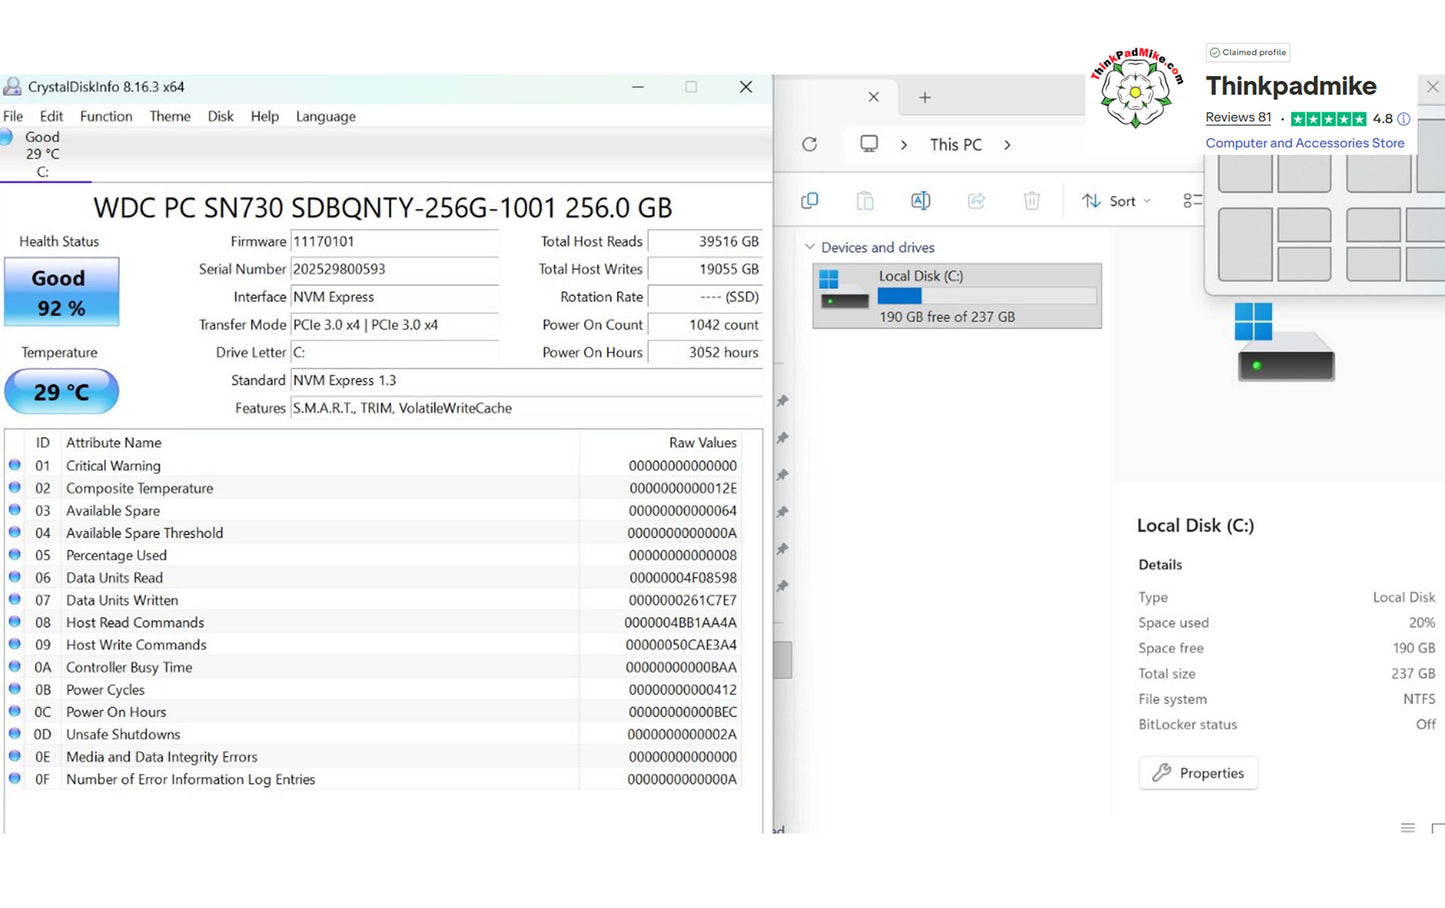Open the Computer and Accessories Store link

coord(1305,143)
